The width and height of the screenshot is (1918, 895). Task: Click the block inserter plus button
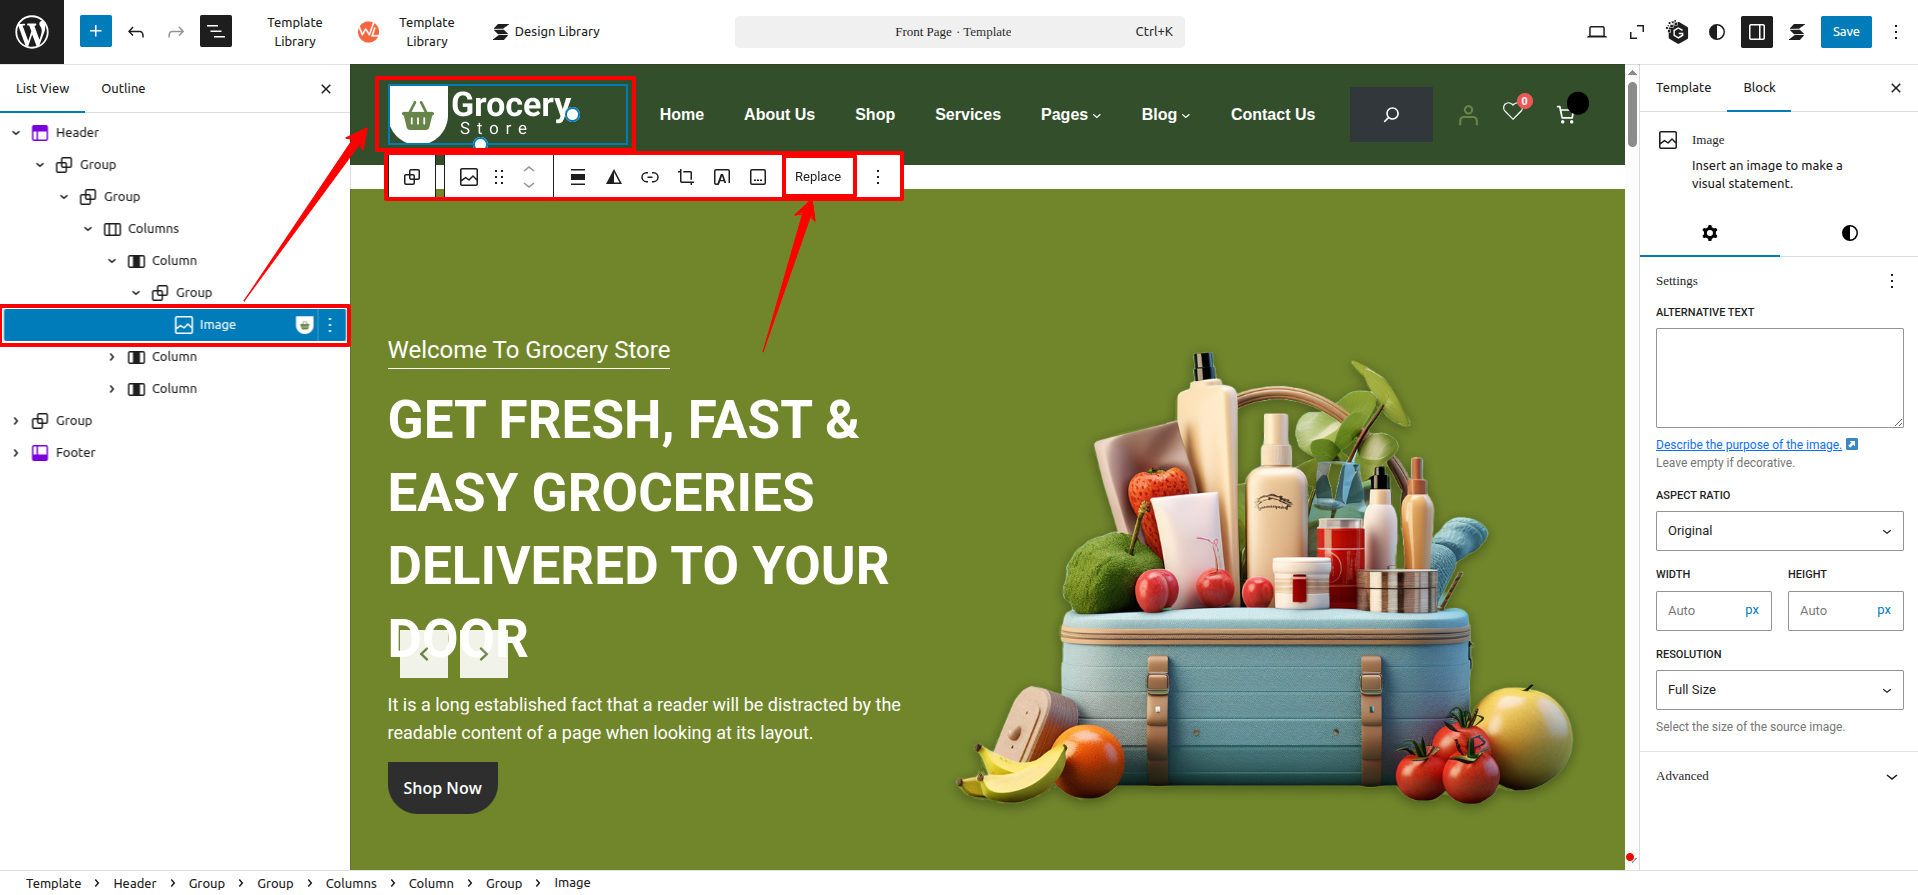pos(95,32)
